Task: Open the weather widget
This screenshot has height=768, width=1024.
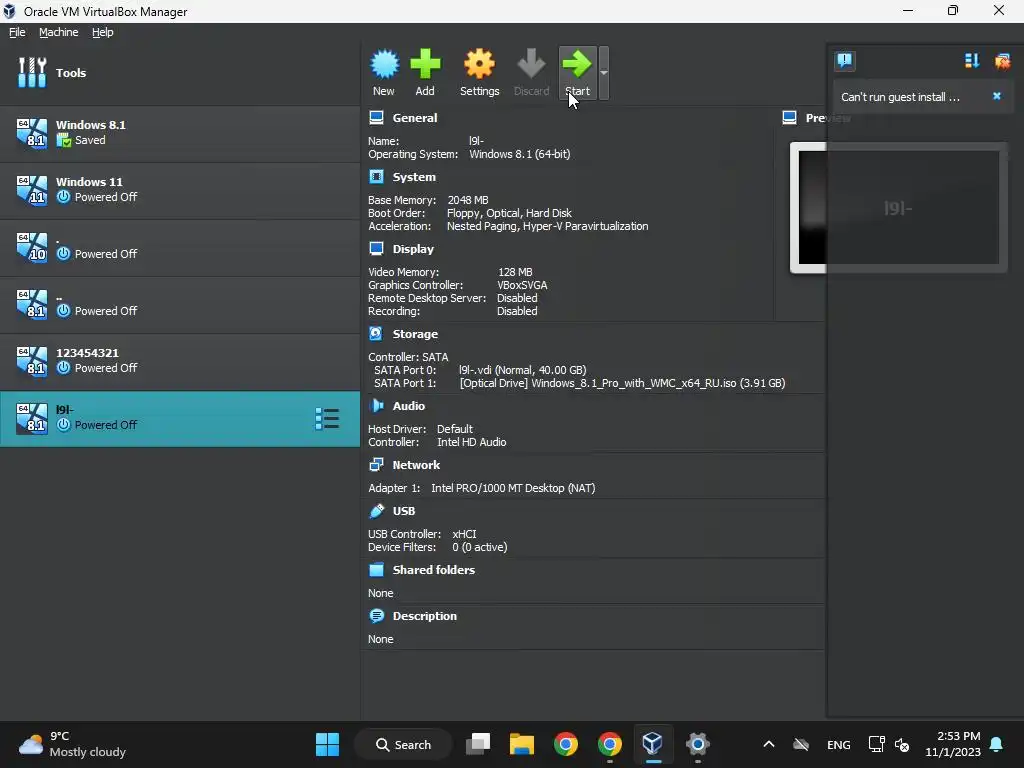Action: click(x=72, y=744)
